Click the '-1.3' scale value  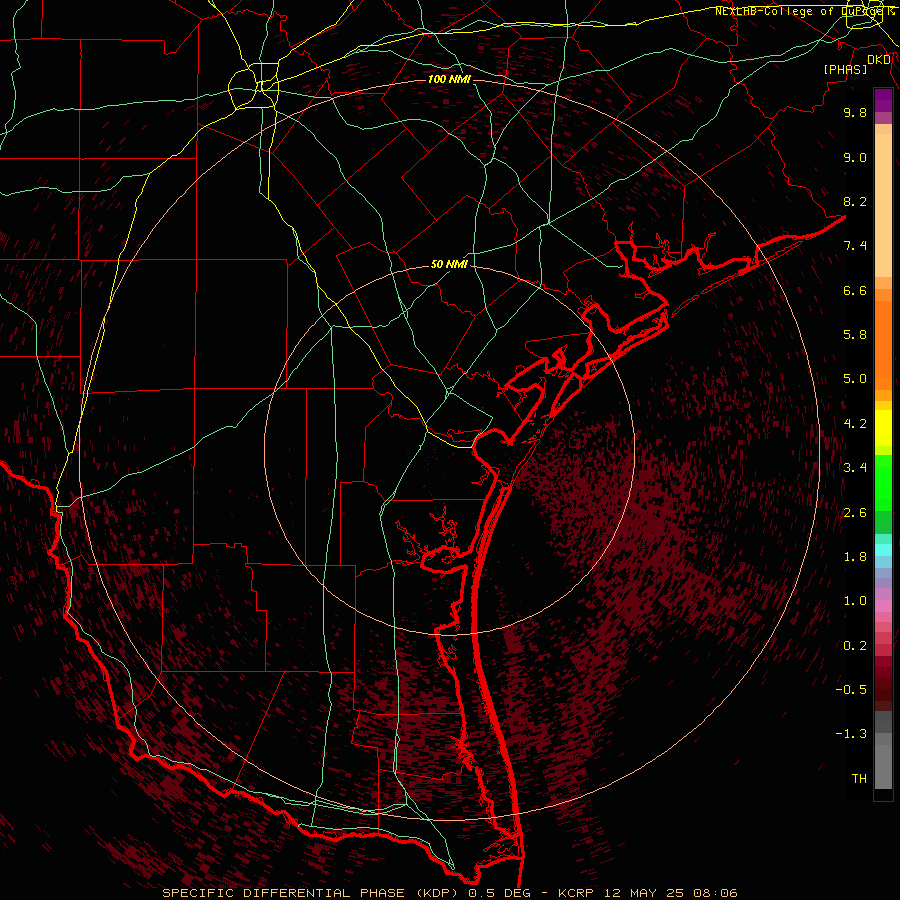851,734
